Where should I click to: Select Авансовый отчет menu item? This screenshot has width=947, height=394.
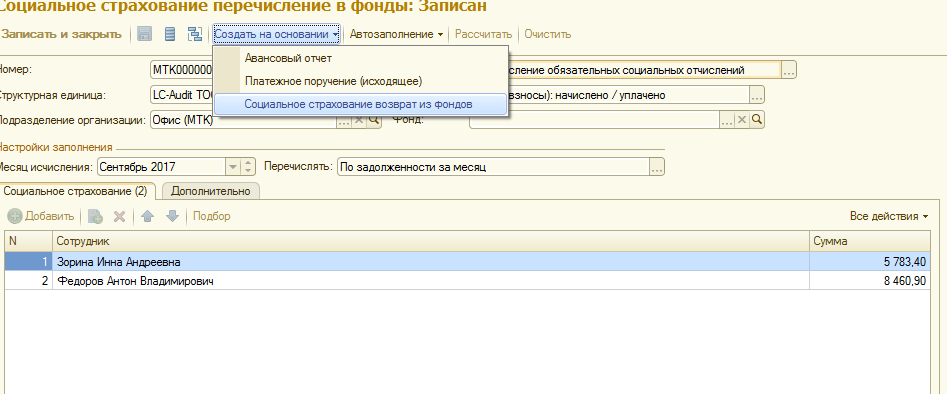point(361,58)
